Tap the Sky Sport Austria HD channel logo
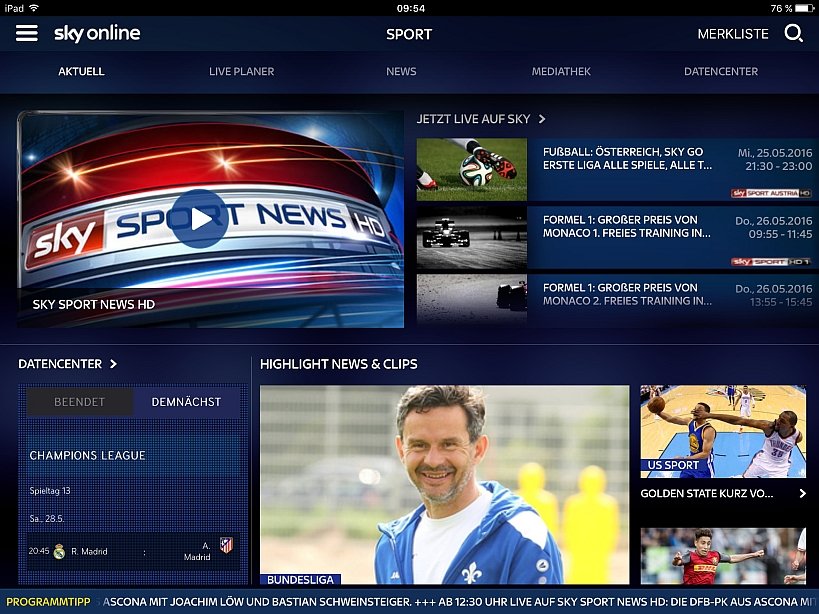The height and width of the screenshot is (614, 819). [x=771, y=193]
